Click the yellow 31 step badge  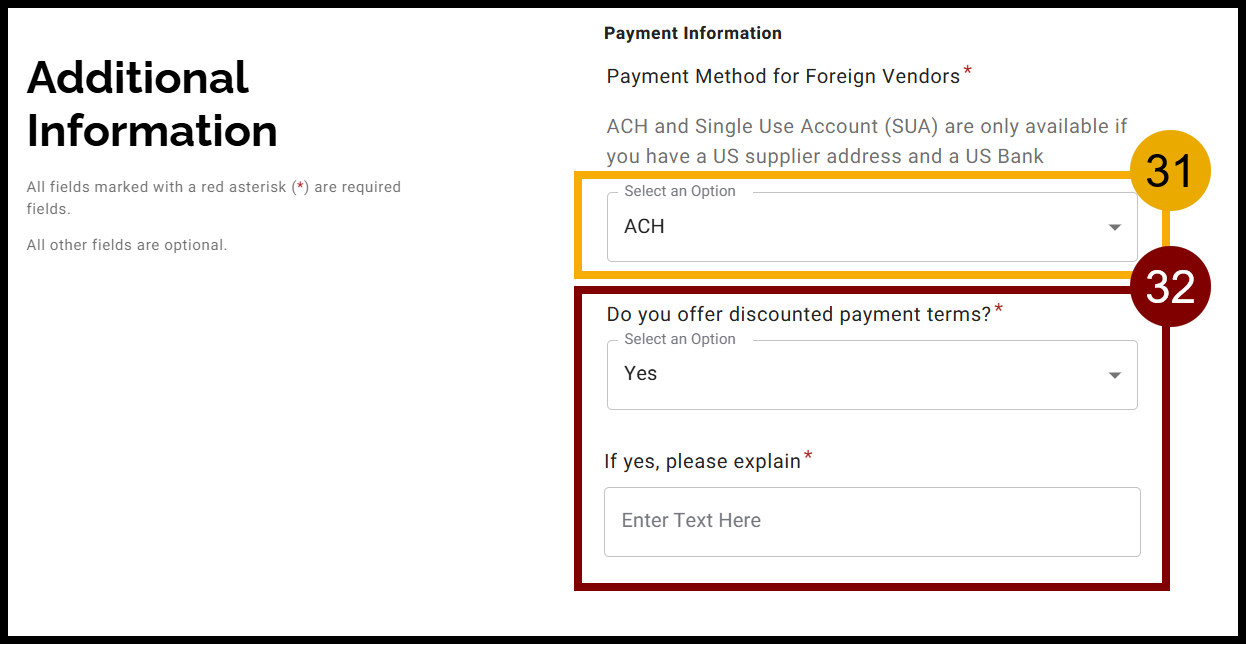[x=1170, y=171]
